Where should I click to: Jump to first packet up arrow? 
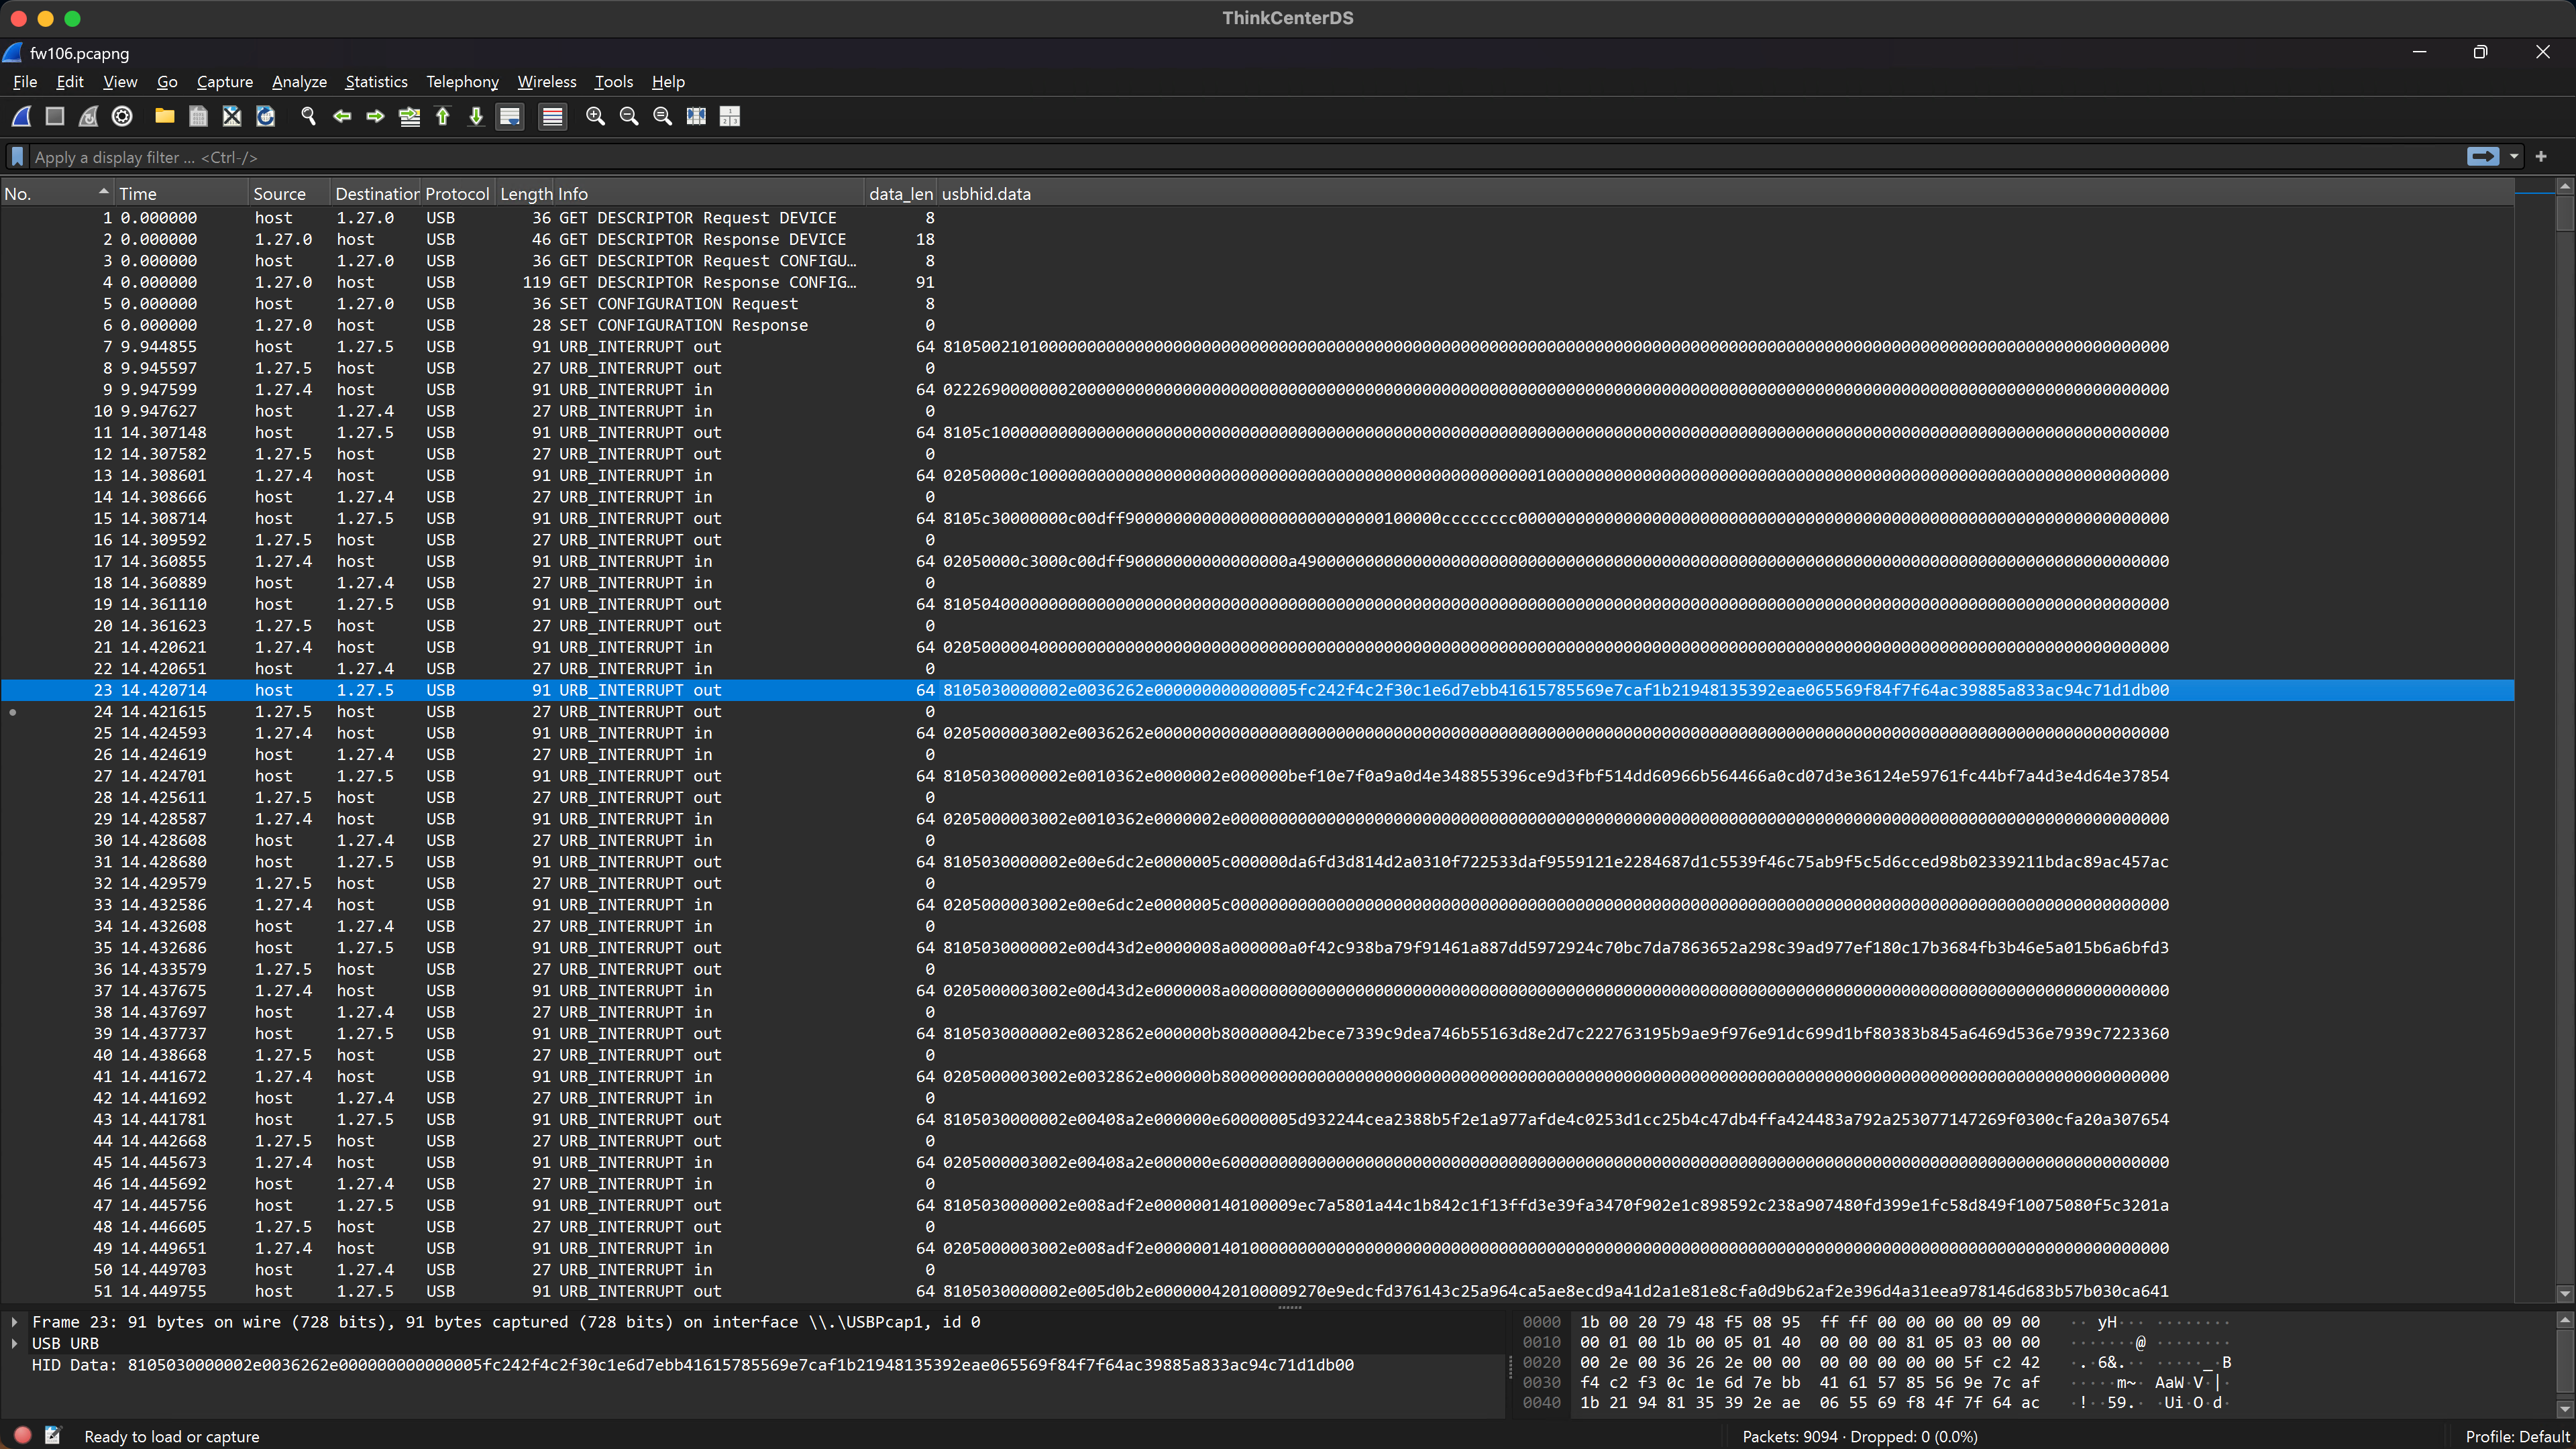[443, 117]
